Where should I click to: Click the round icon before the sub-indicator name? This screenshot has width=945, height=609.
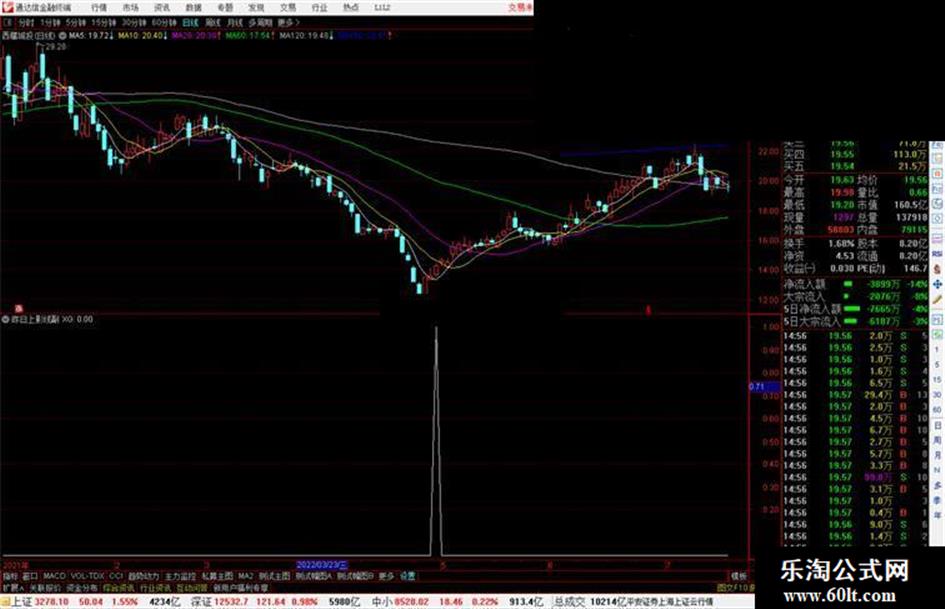coord(6,319)
